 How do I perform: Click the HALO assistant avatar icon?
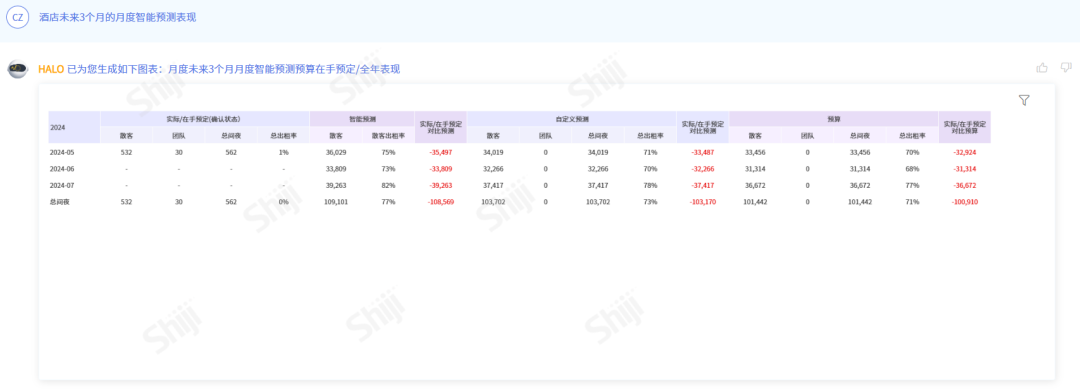coord(18,70)
